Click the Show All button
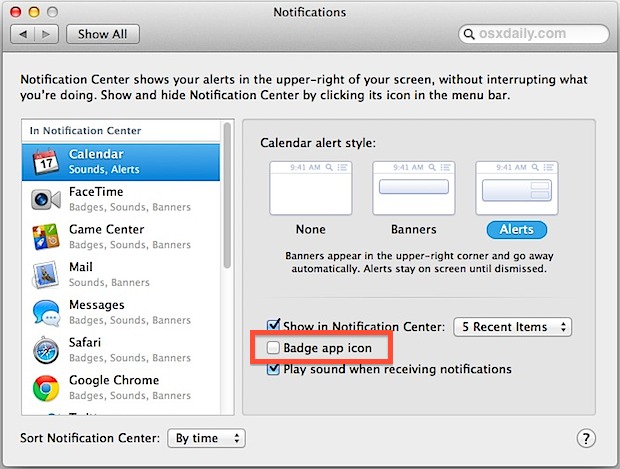Screen dimensions: 620x469 pos(103,34)
